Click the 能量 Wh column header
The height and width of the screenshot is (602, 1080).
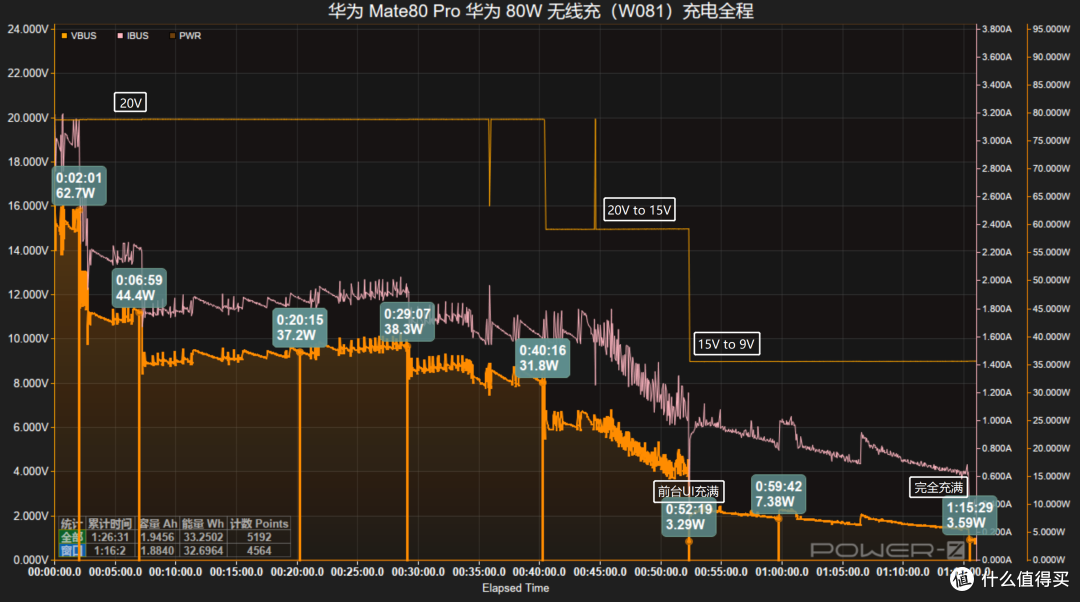(x=202, y=523)
